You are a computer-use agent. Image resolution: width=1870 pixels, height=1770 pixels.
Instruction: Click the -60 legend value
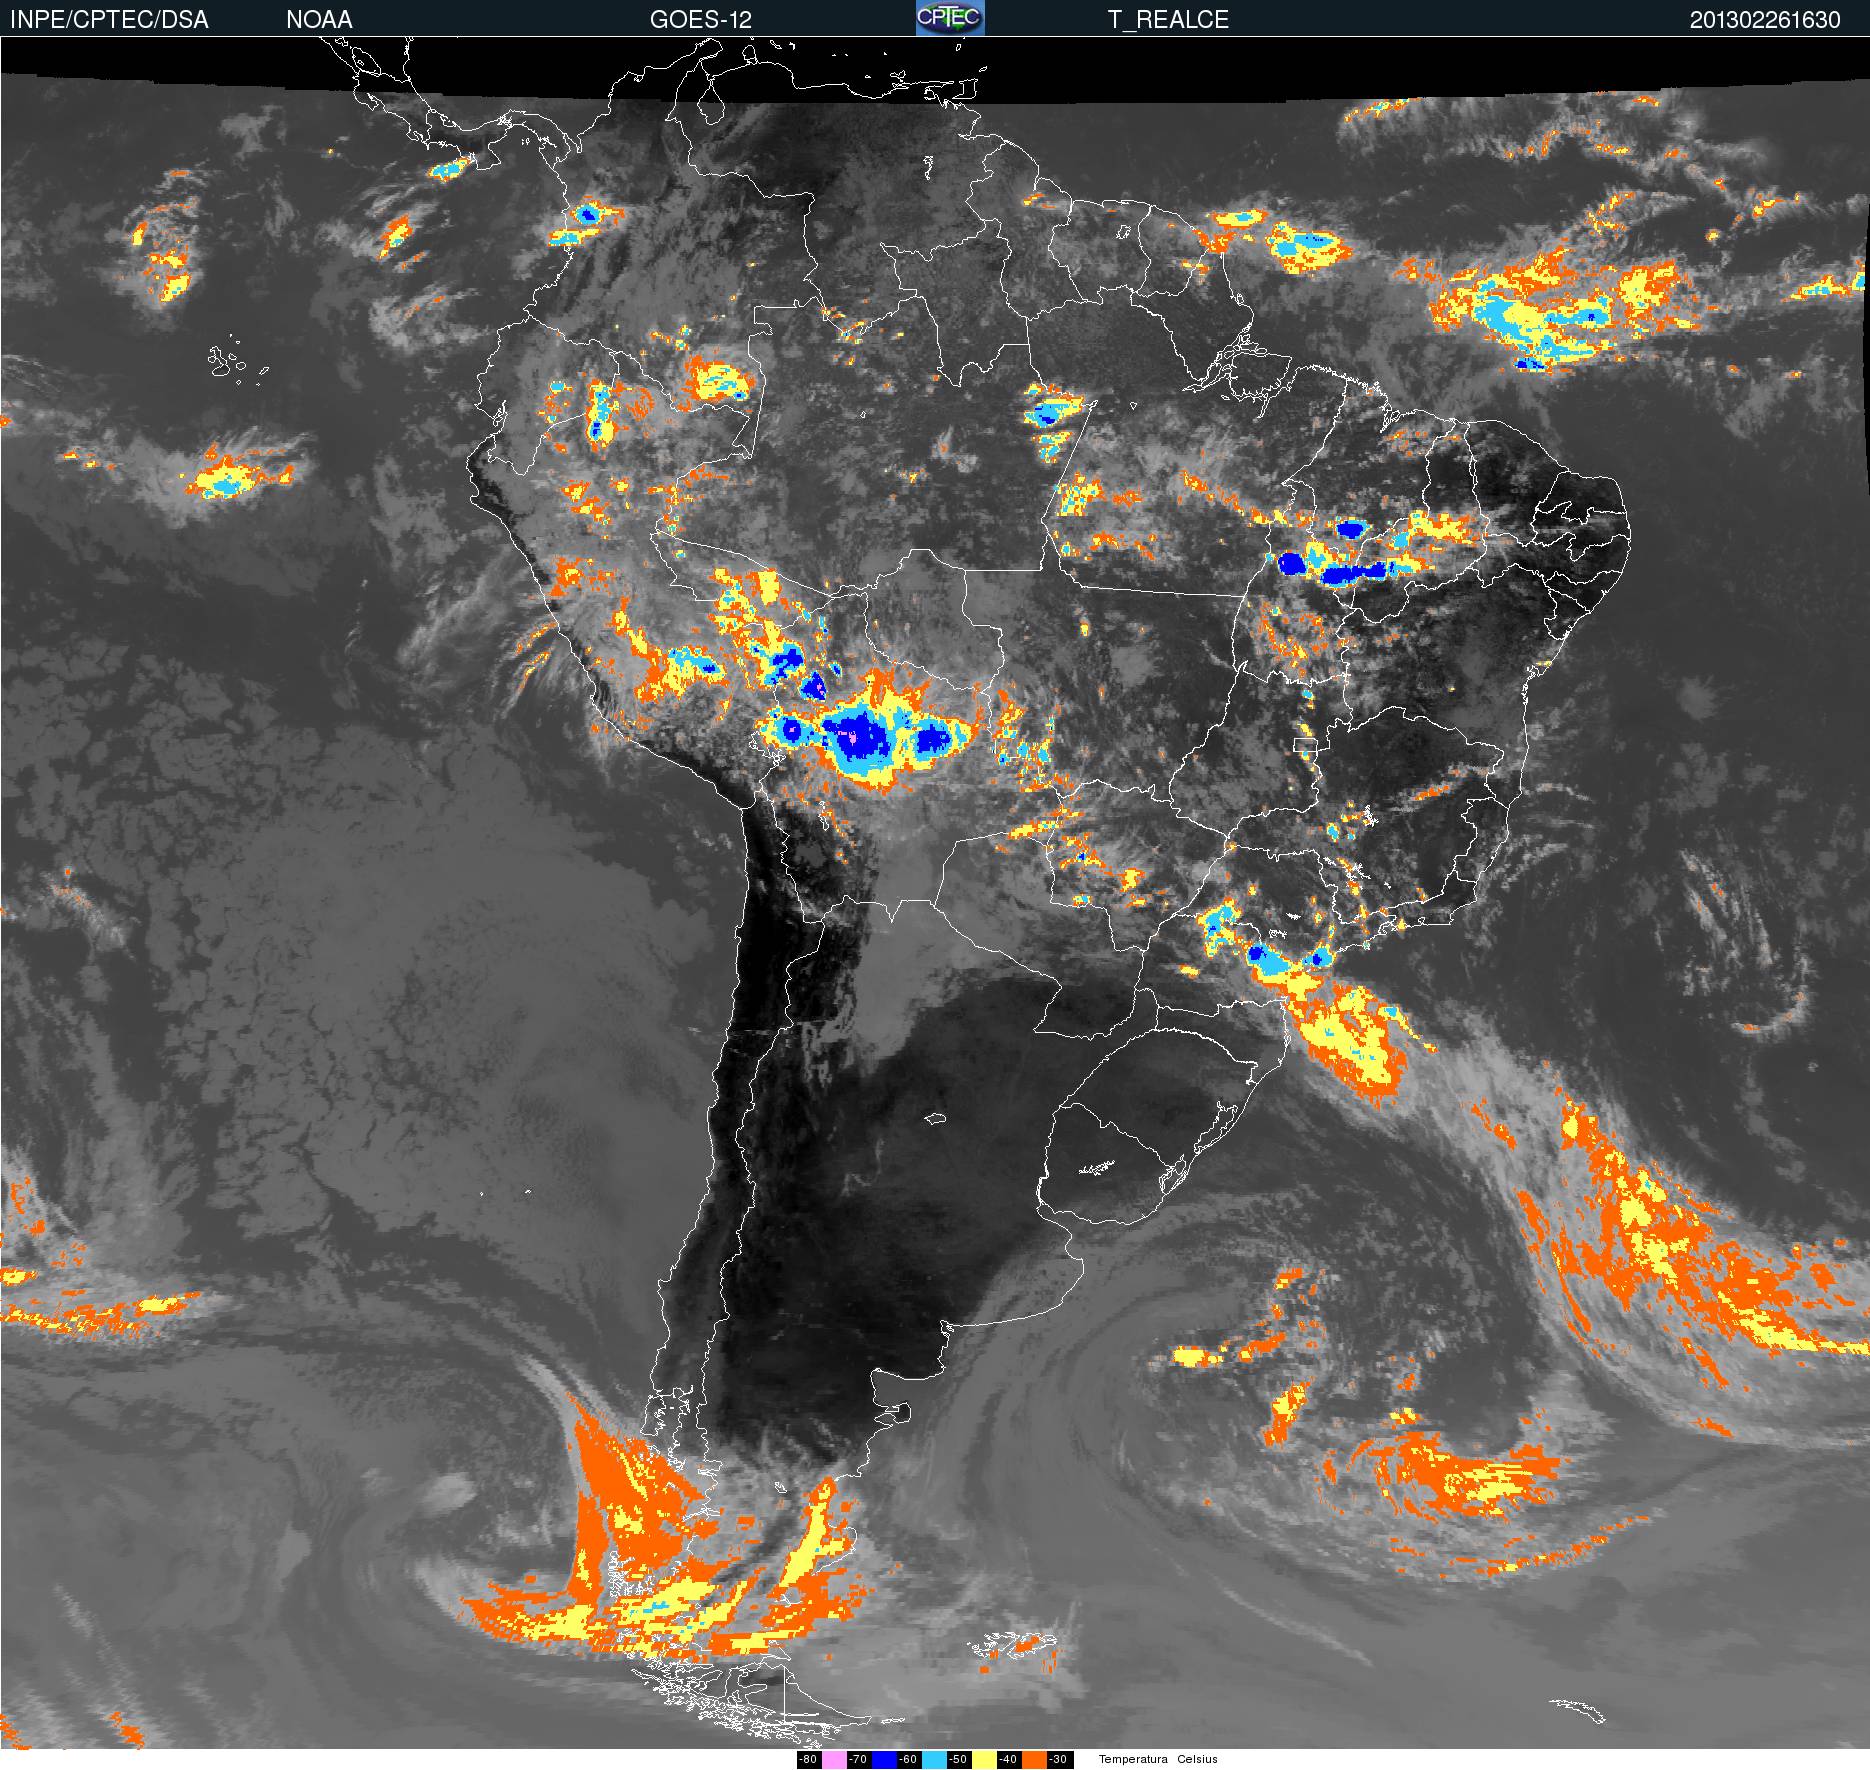pyautogui.click(x=909, y=1760)
